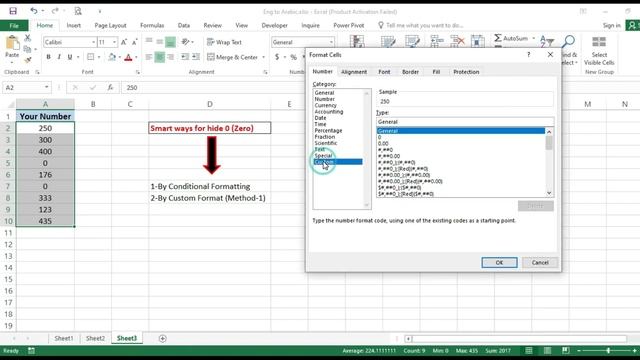Open the Font group dialog launcher

point(138,72)
